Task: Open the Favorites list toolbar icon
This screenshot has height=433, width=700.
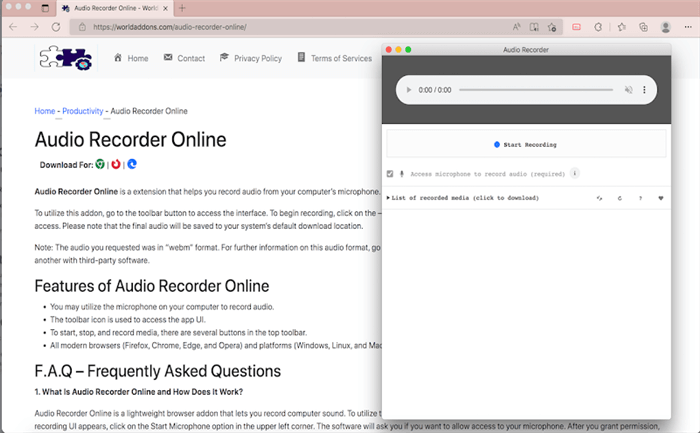Action: (622, 27)
